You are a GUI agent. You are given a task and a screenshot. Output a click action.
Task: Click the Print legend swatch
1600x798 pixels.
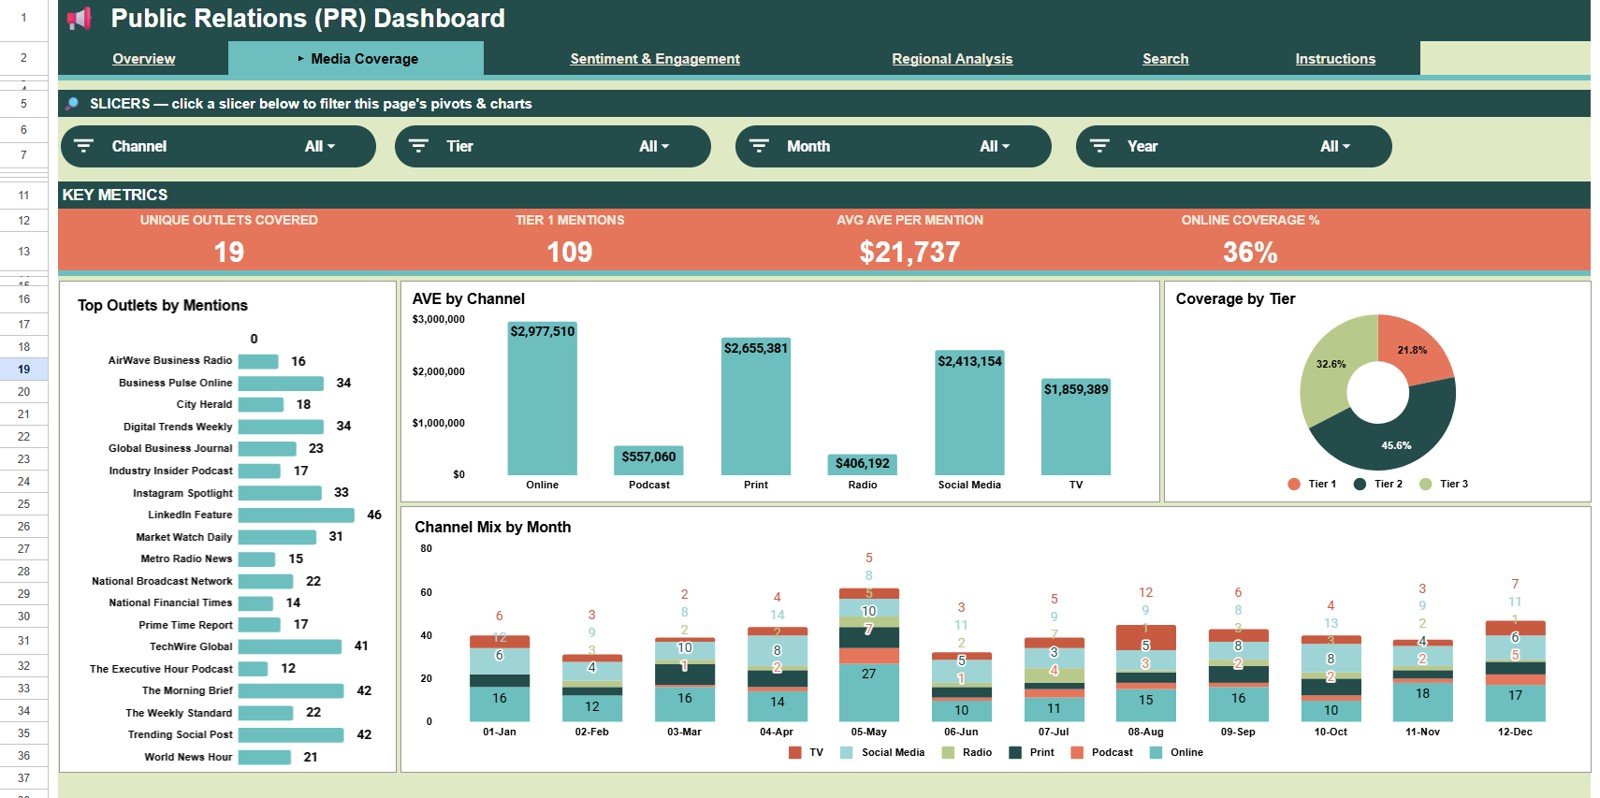click(1015, 752)
